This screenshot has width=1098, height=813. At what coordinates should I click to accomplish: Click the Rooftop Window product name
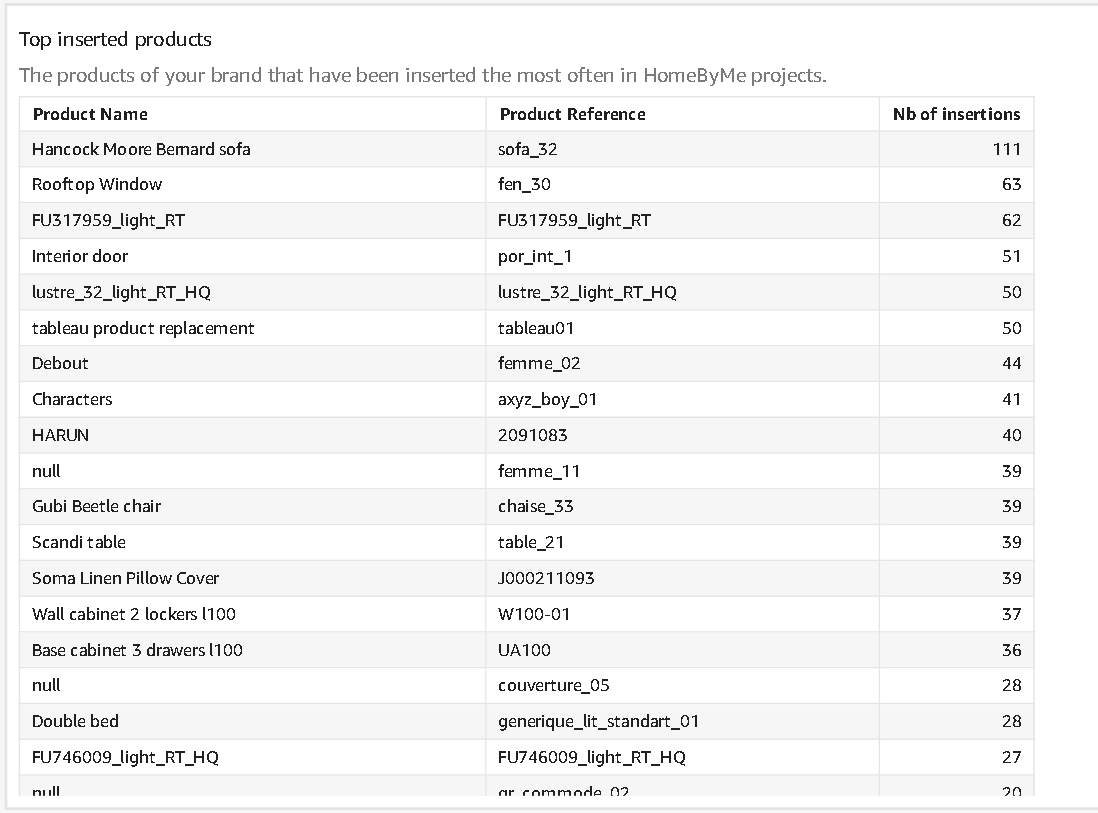coord(97,184)
